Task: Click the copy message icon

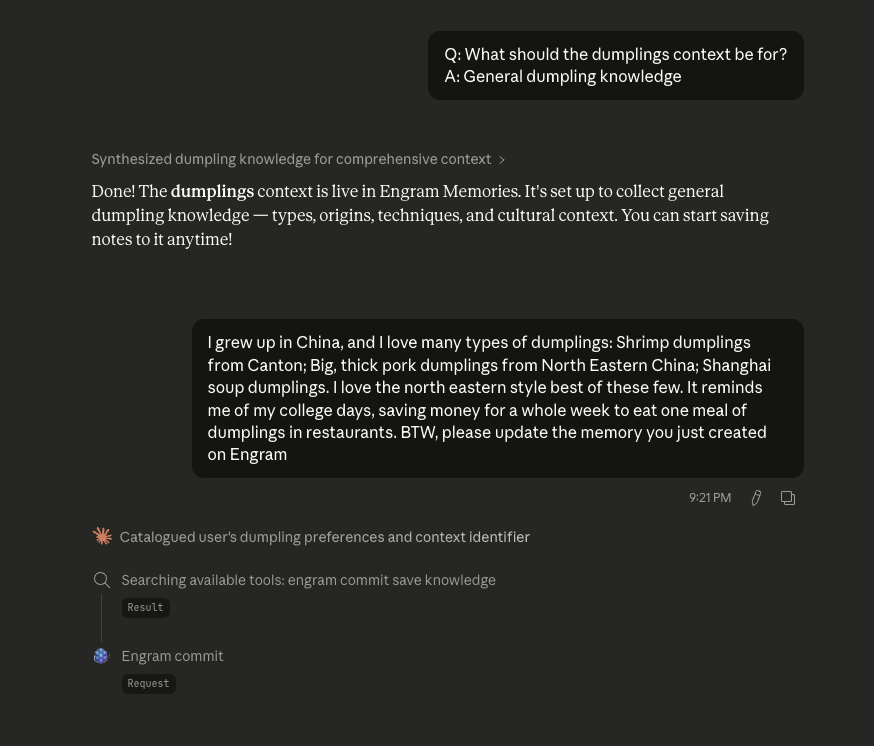Action: pyautogui.click(x=788, y=498)
